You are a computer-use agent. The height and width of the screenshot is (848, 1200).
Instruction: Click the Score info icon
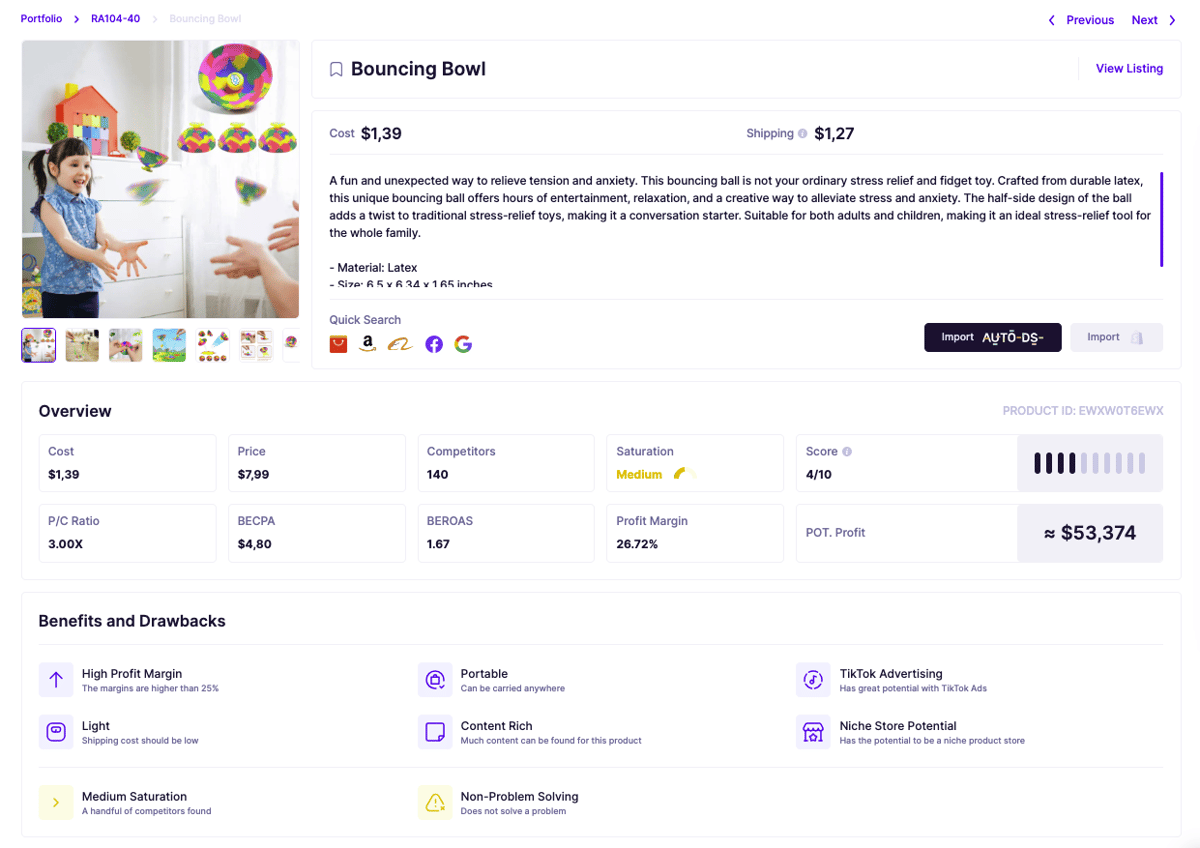[x=847, y=452]
